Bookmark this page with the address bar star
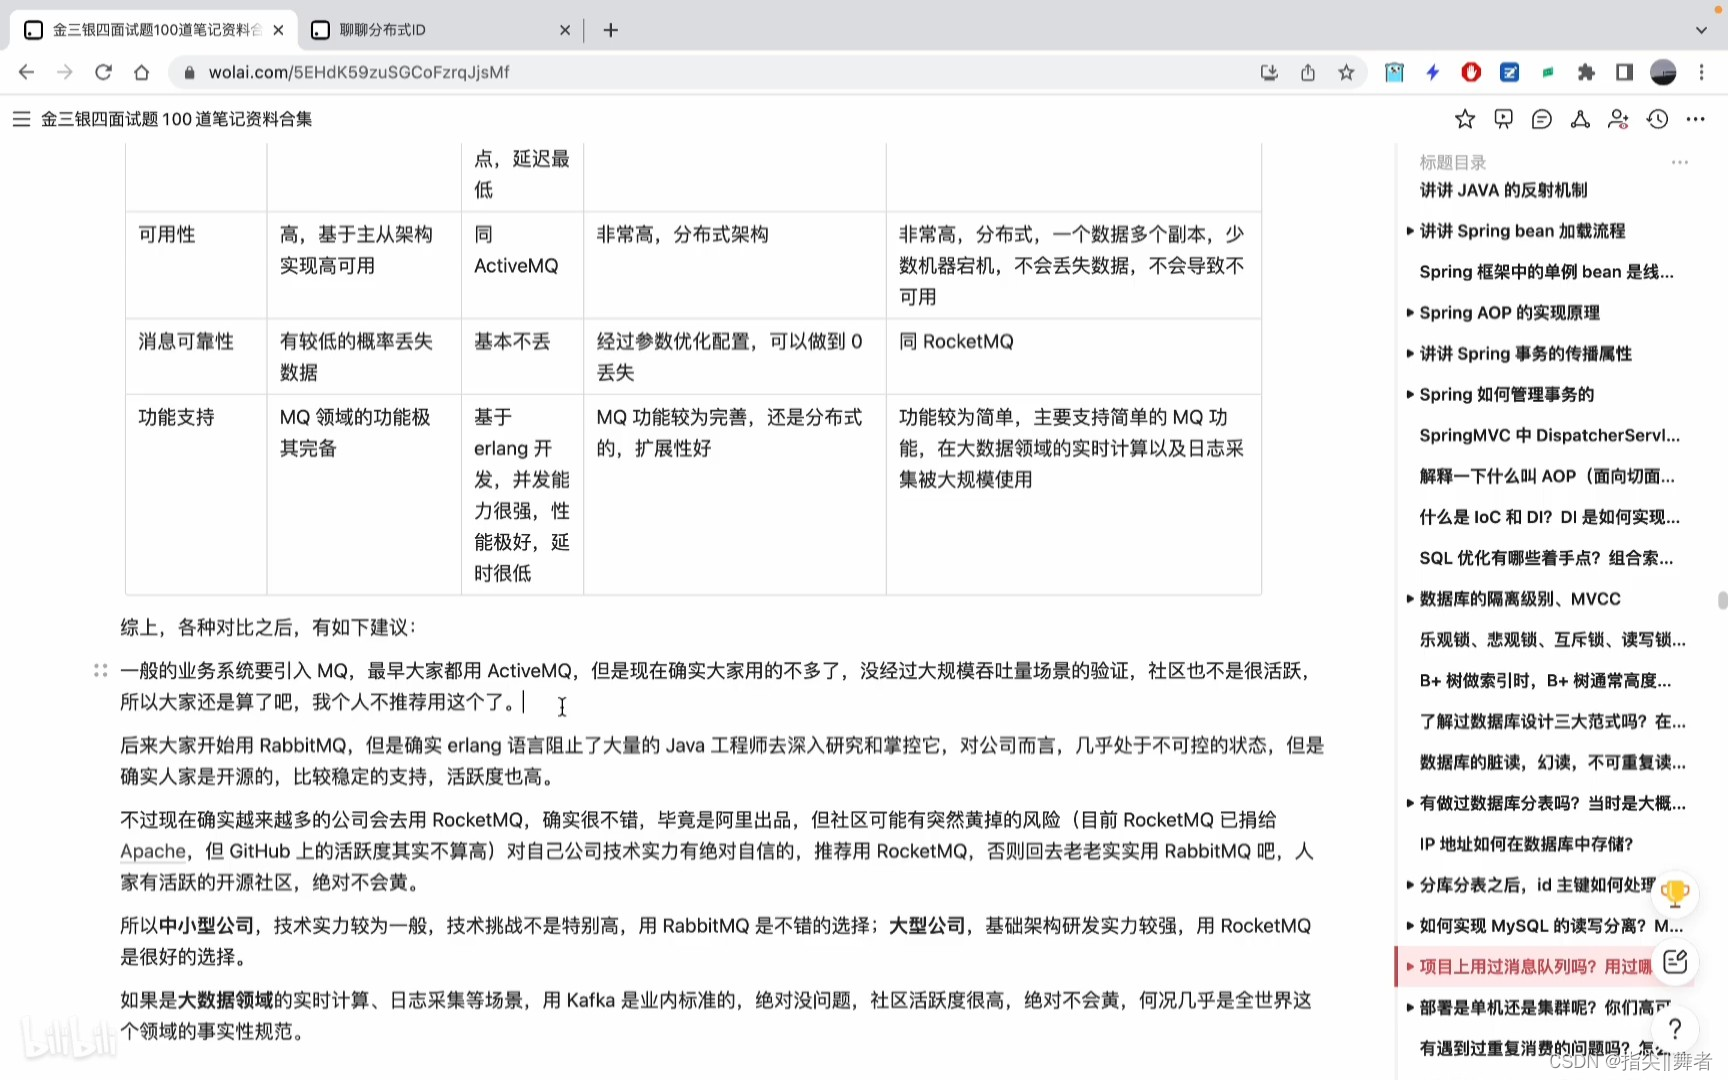Screen dimensions: 1728x1080 point(1346,72)
